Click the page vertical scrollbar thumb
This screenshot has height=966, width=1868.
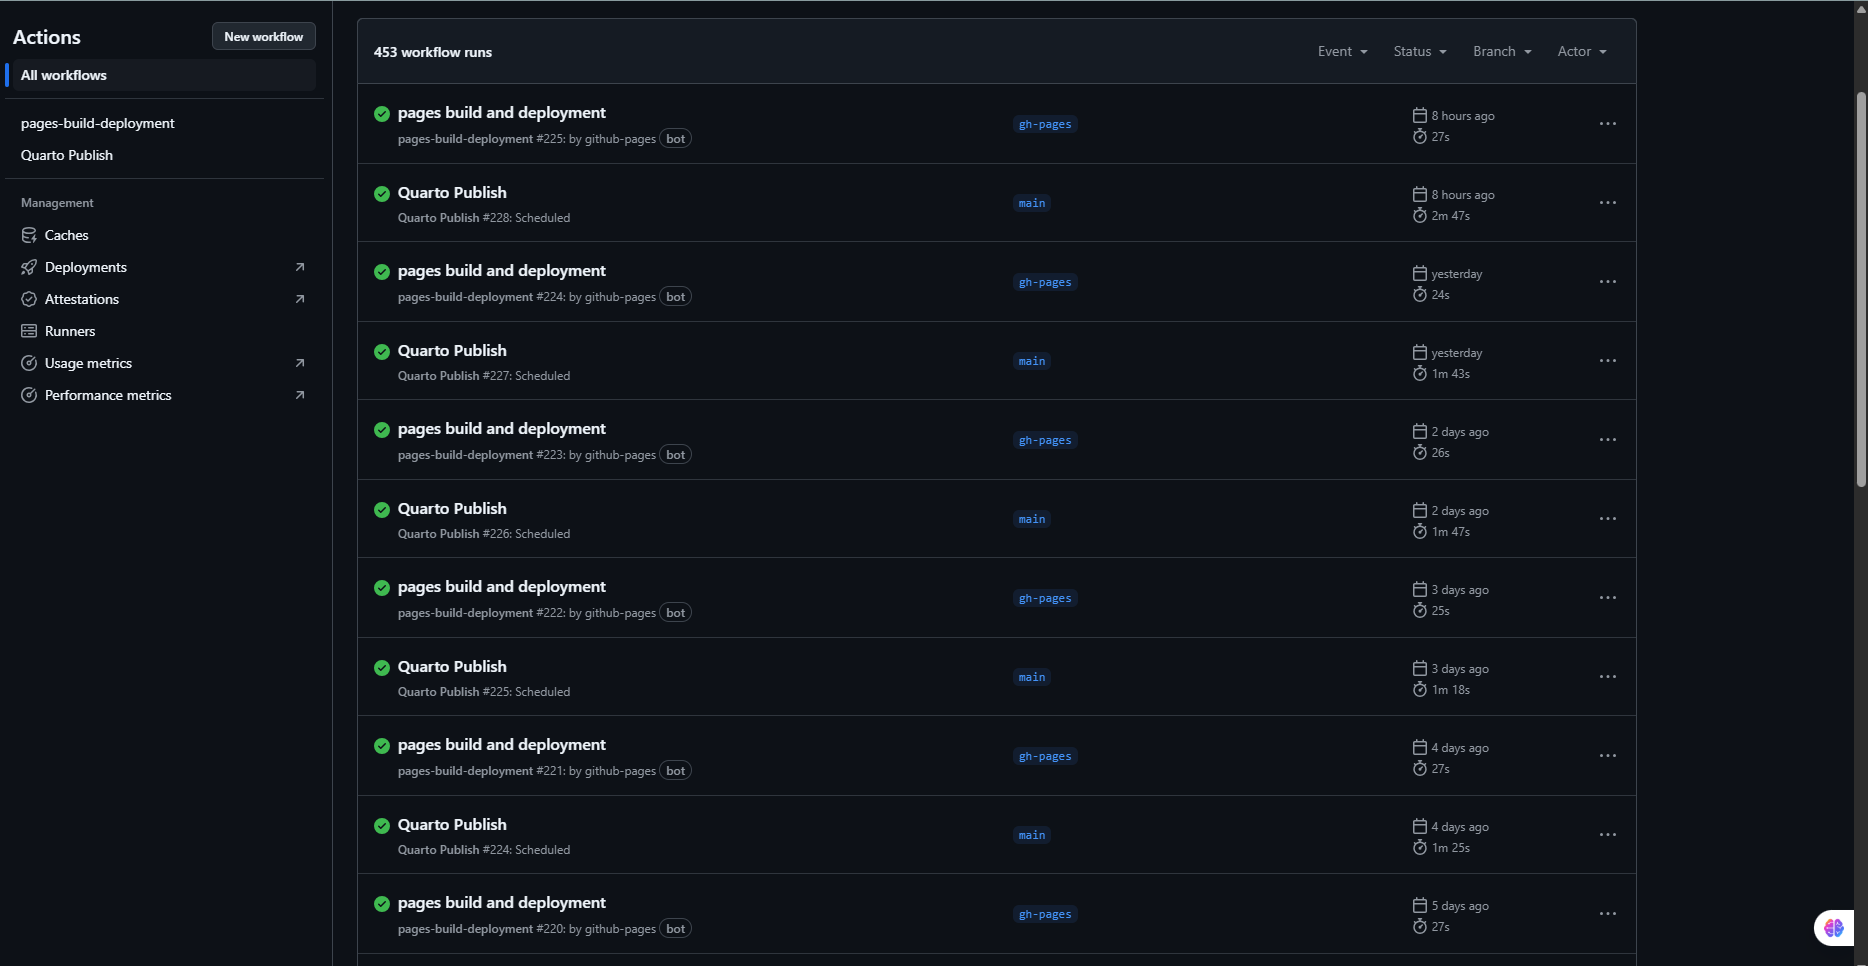tap(1861, 290)
